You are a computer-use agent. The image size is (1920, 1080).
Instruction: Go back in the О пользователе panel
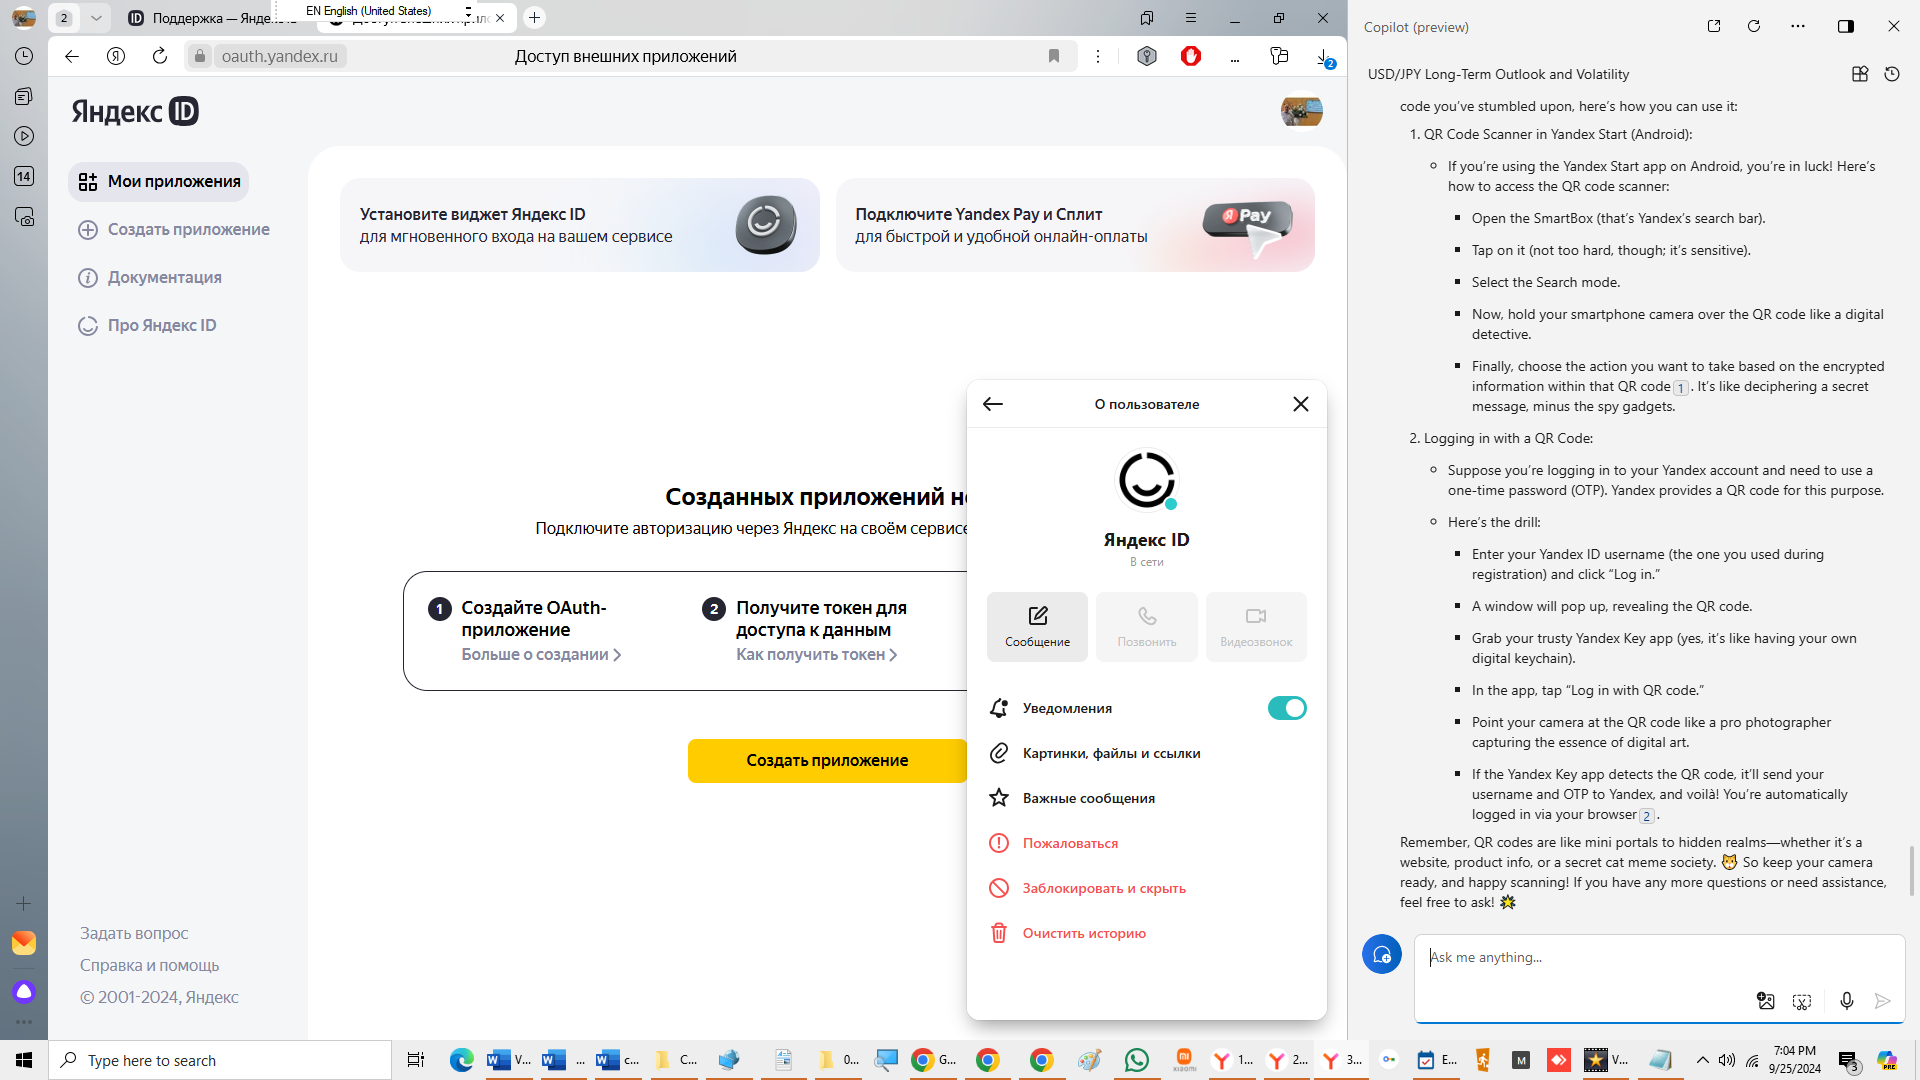[993, 404]
